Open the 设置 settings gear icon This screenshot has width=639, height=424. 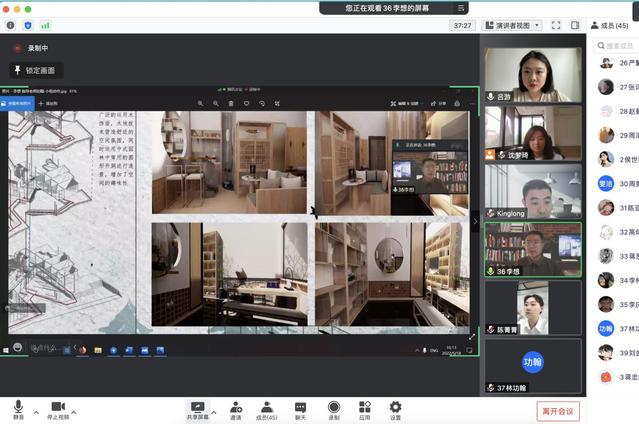pyautogui.click(x=395, y=406)
